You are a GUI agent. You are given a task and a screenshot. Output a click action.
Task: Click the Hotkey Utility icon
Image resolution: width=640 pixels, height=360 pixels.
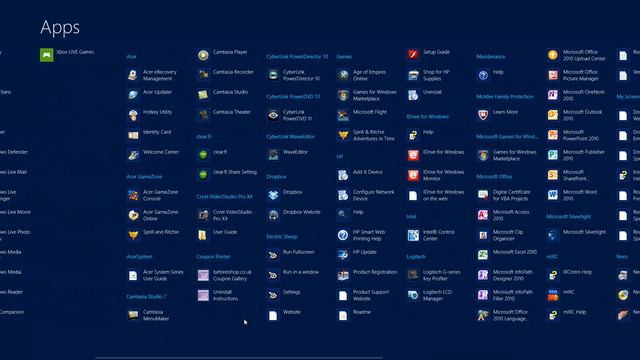point(133,115)
